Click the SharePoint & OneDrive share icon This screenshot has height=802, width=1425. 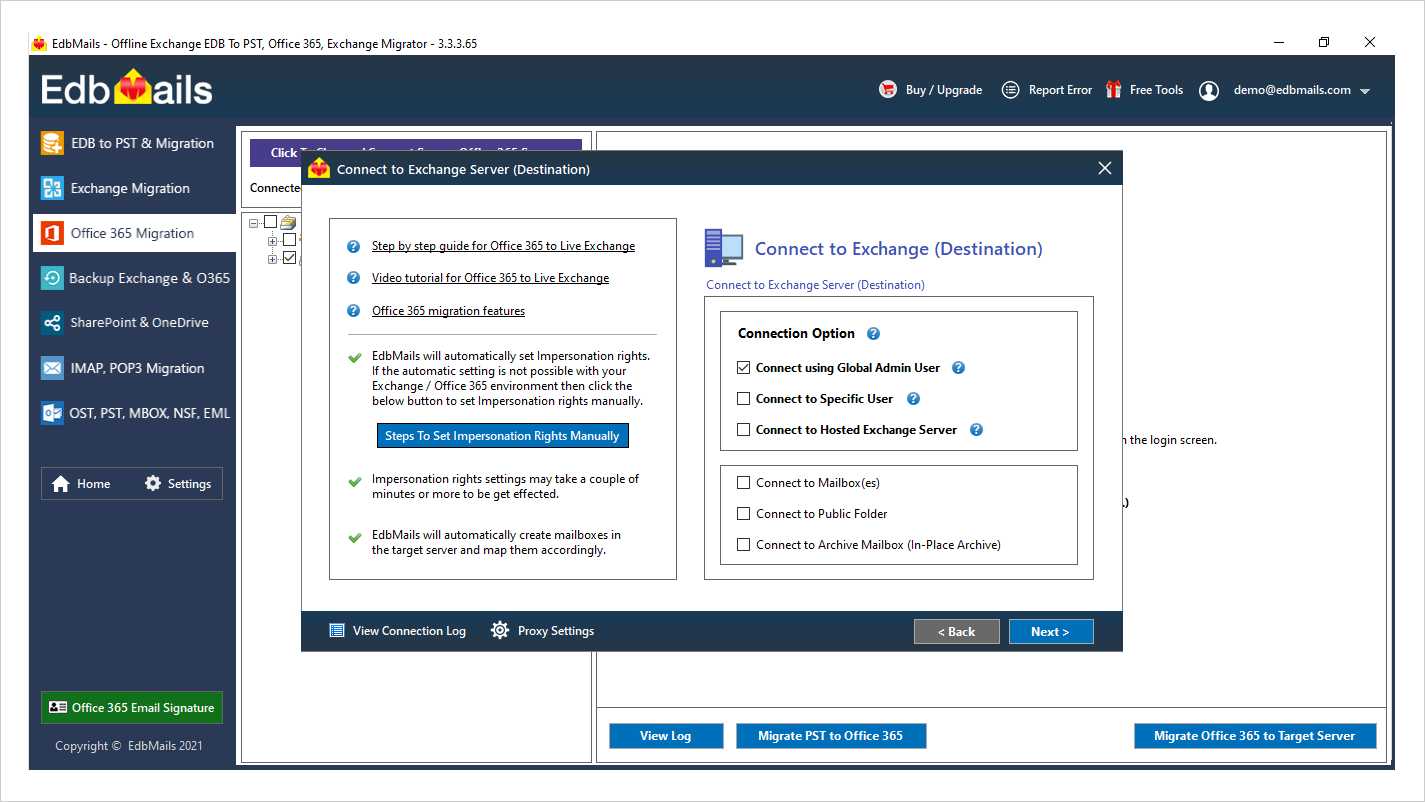52,323
